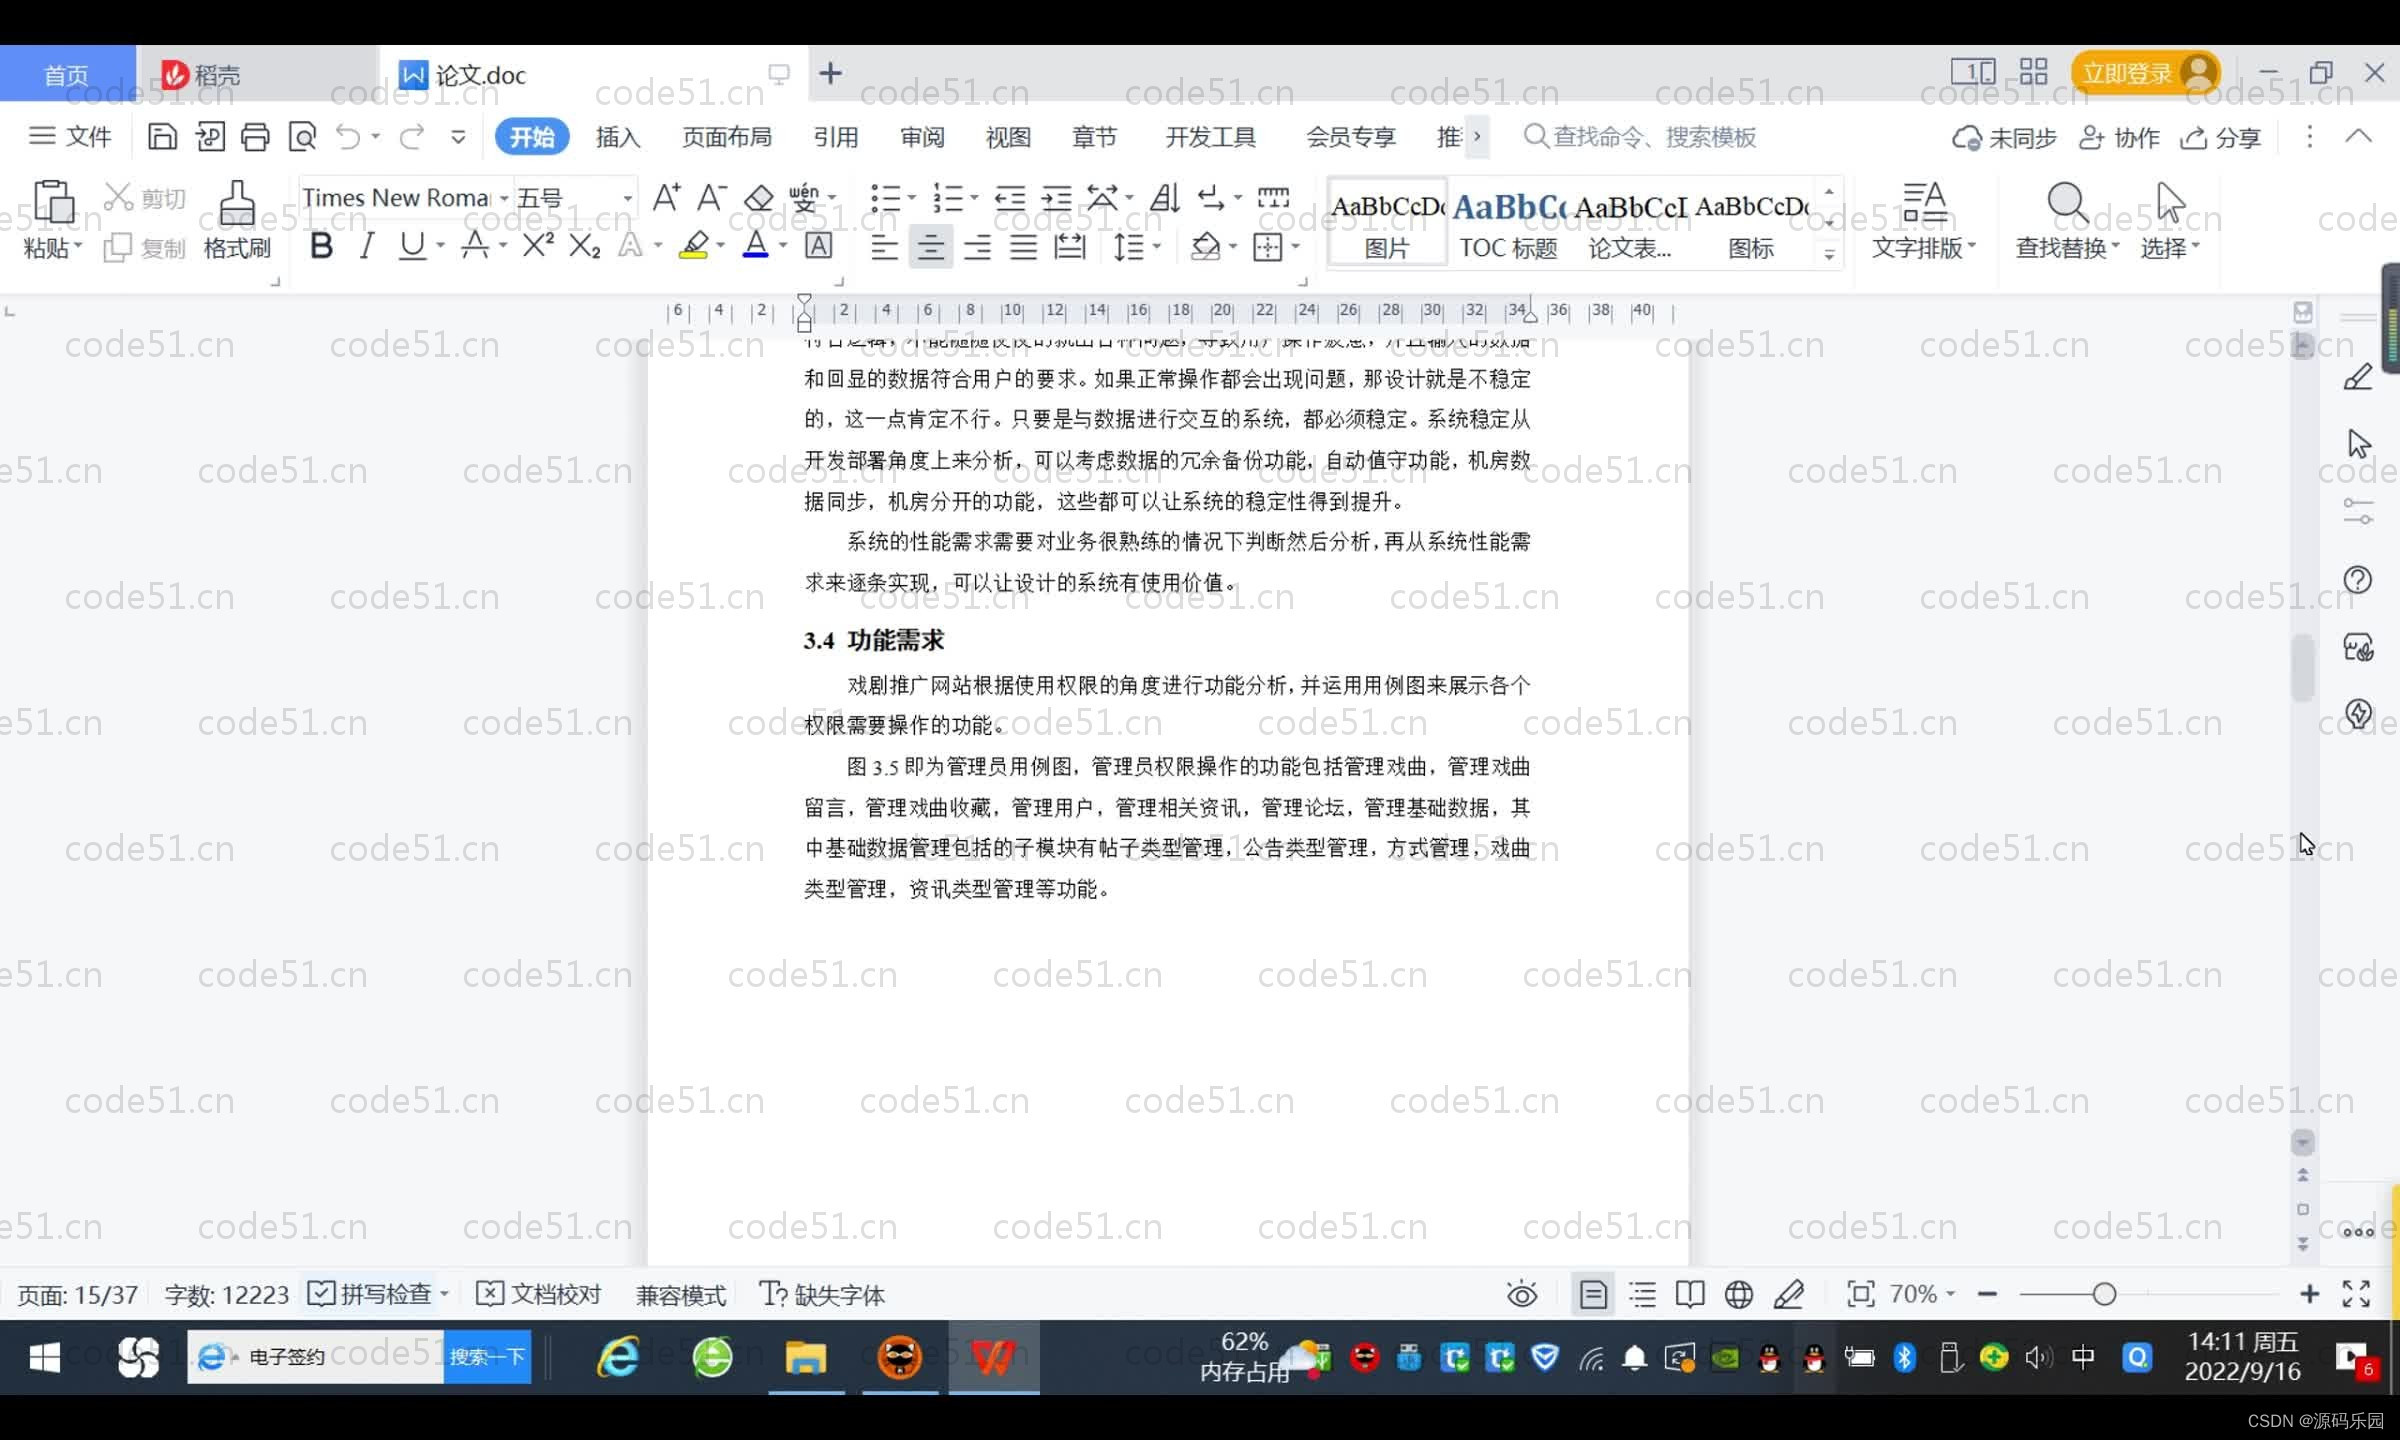Toggle eye protection mode icon
This screenshot has width=2400, height=1440.
pyautogui.click(x=1522, y=1294)
